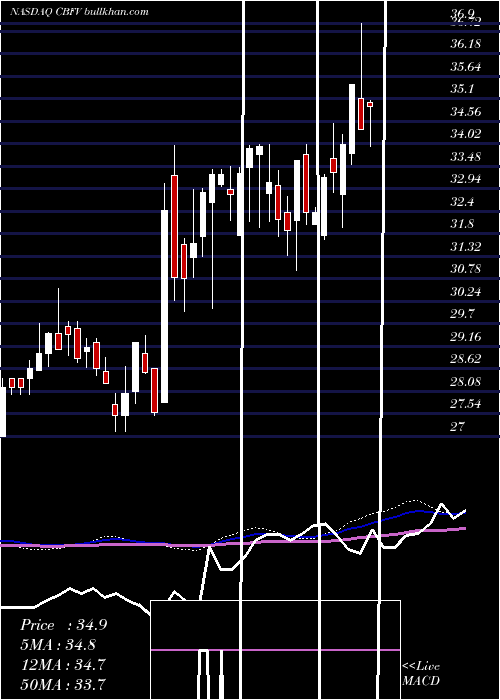Click the 33.48 price axis label

466,157
